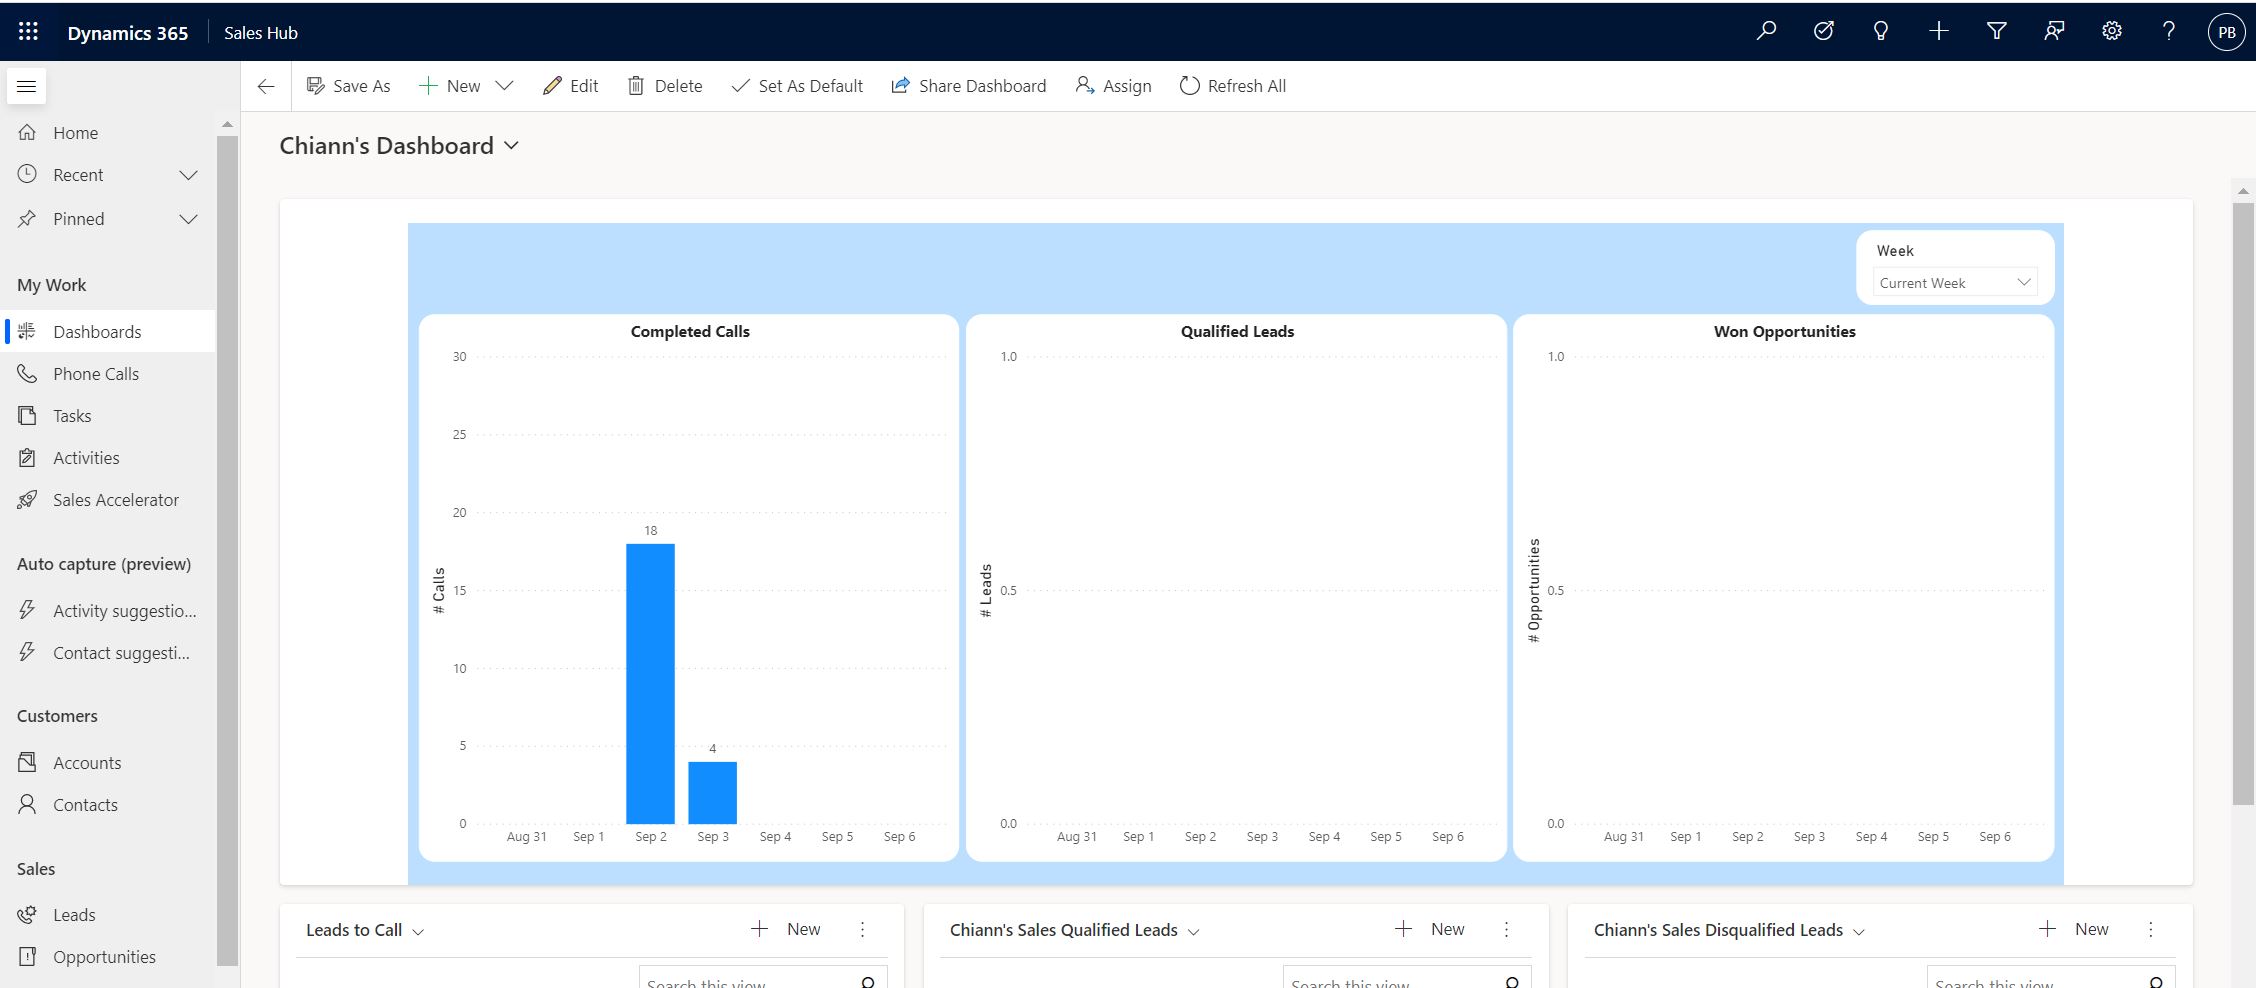Click the search magnifier icon in header
The height and width of the screenshot is (988, 2256).
(1767, 31)
